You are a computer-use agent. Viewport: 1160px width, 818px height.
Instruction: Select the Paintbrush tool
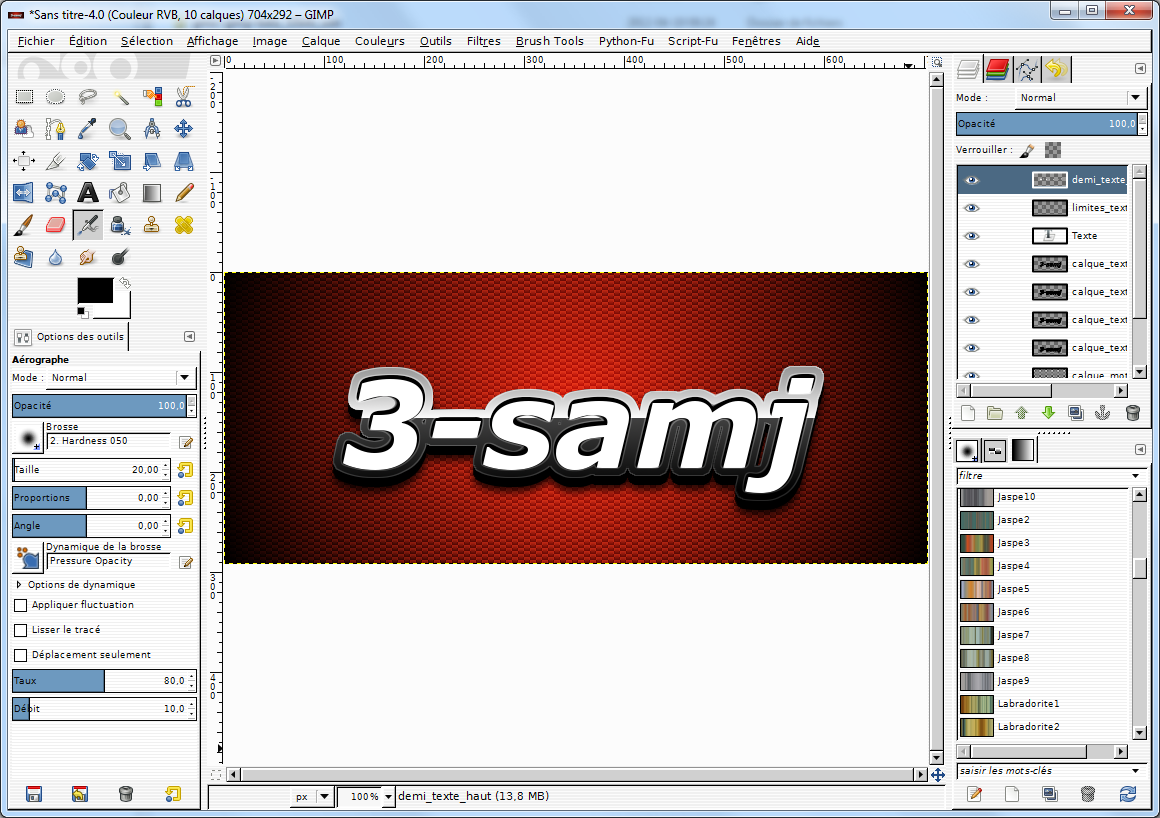click(24, 225)
